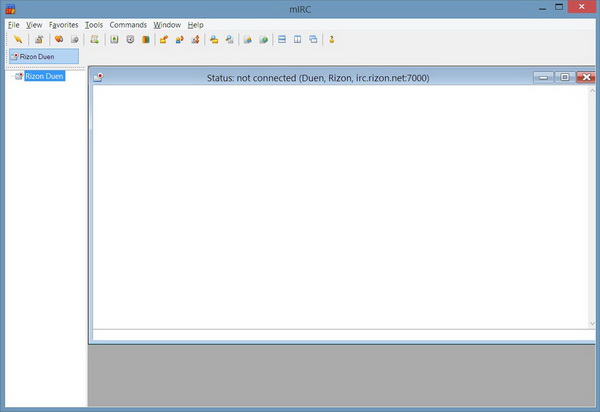This screenshot has width=600, height=412.
Task: Tile windows horizontally using the toolbar
Action: (282, 40)
